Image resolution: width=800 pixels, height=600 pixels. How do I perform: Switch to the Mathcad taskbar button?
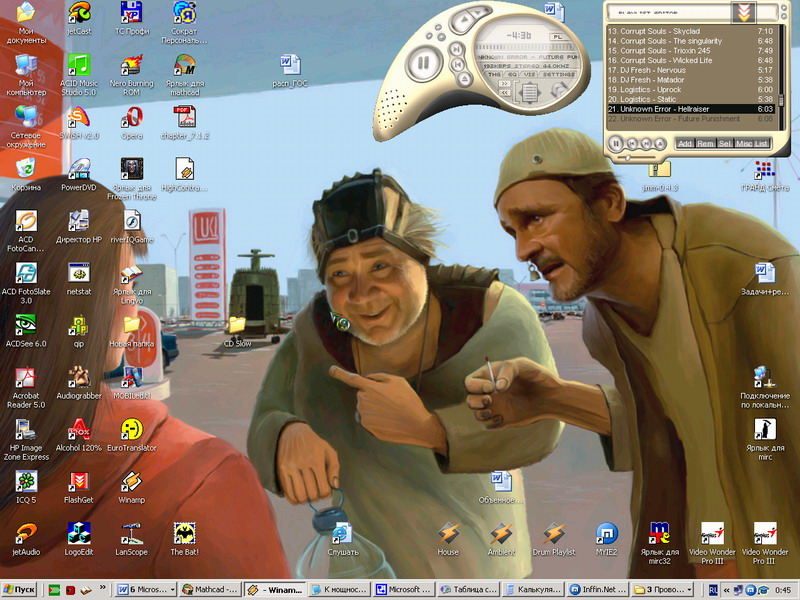(x=210, y=590)
